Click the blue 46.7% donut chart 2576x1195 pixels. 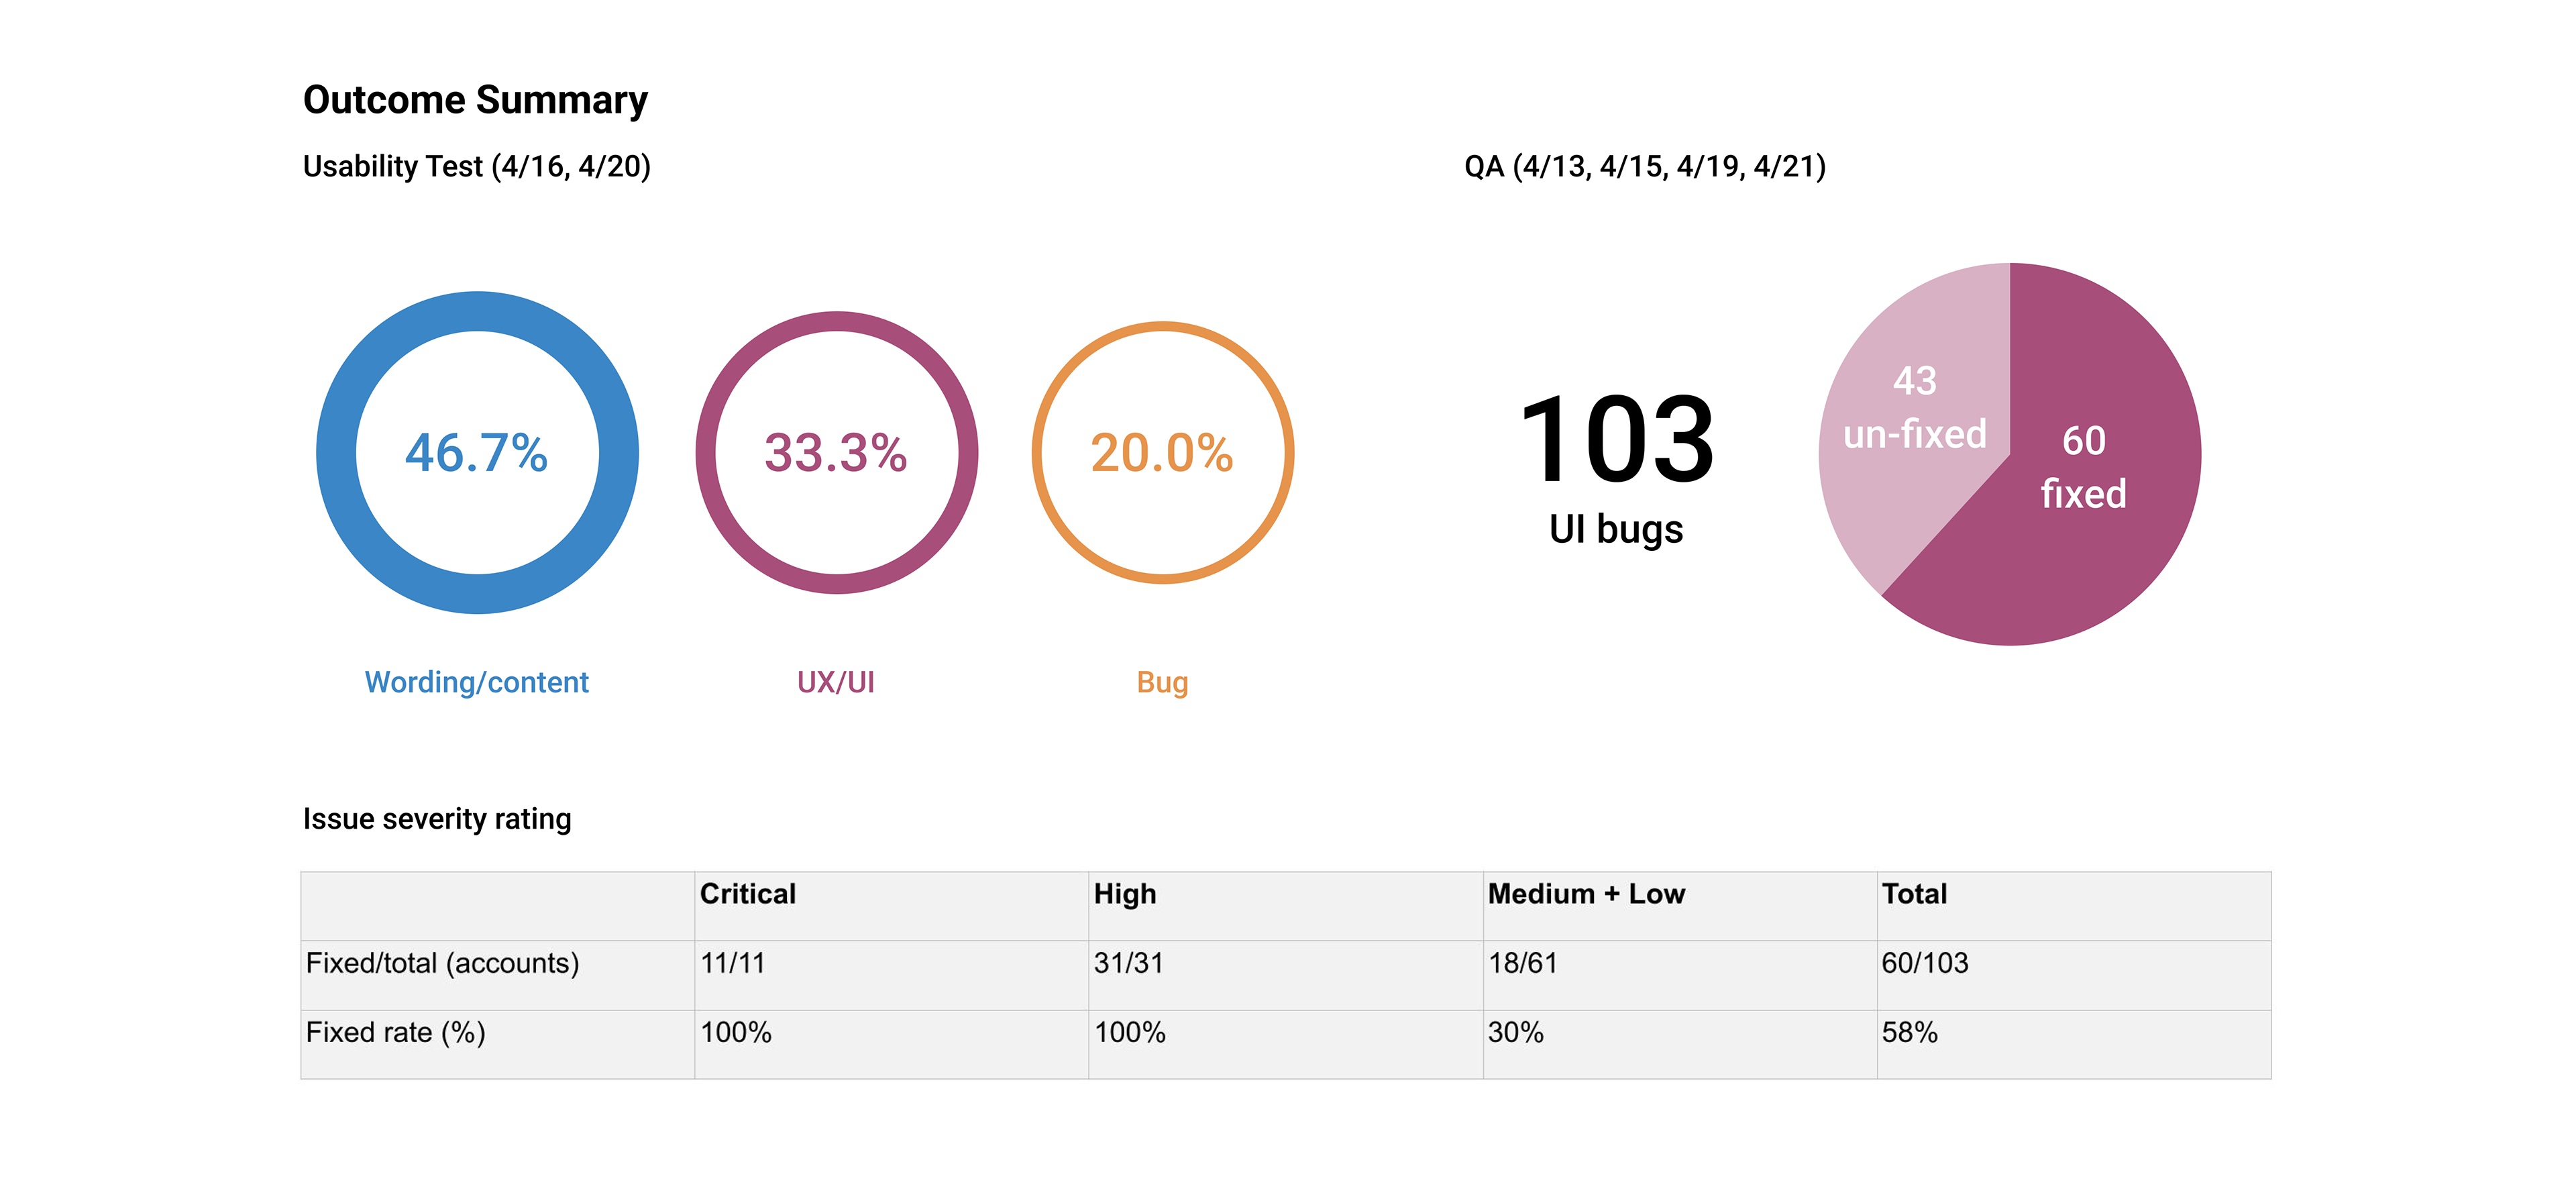[x=477, y=452]
